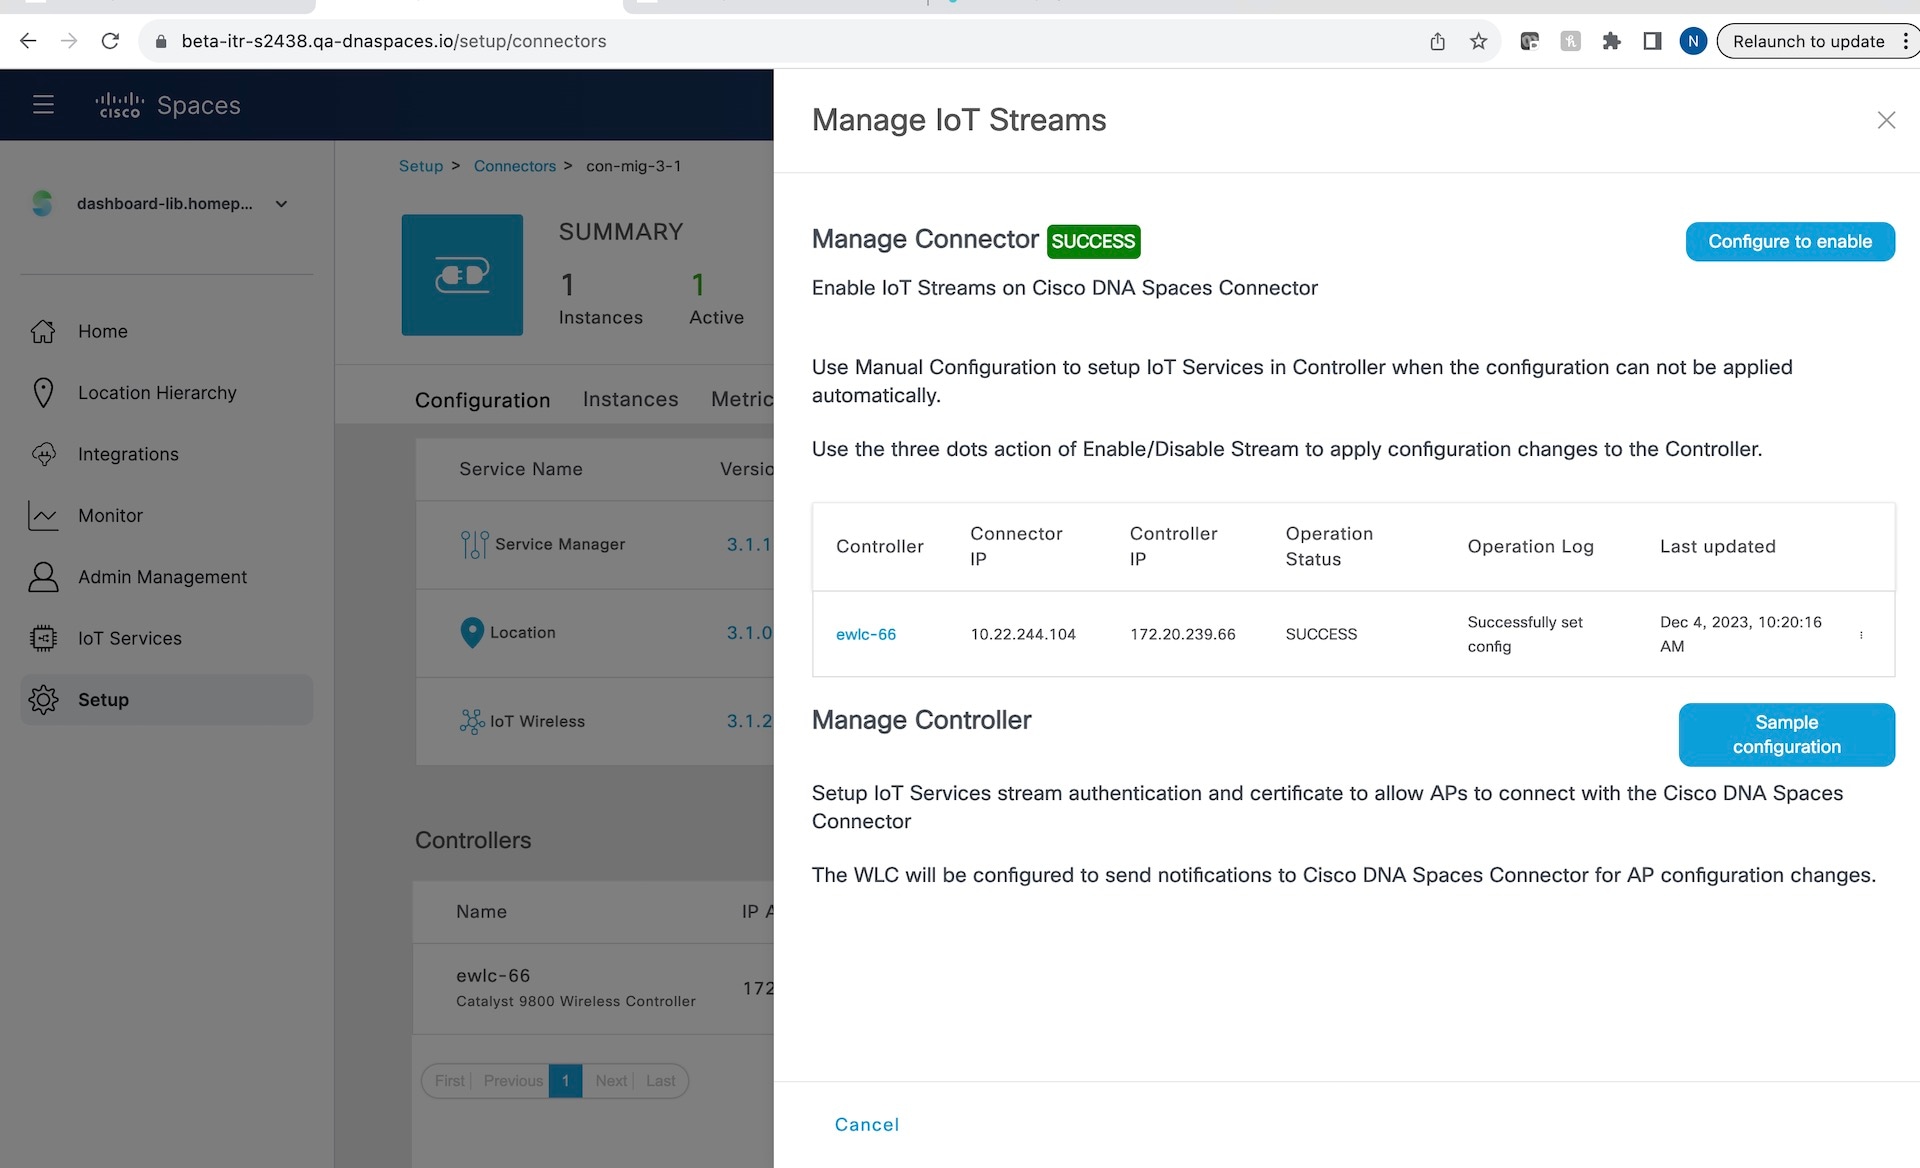Open the browser share icon

pos(1437,41)
